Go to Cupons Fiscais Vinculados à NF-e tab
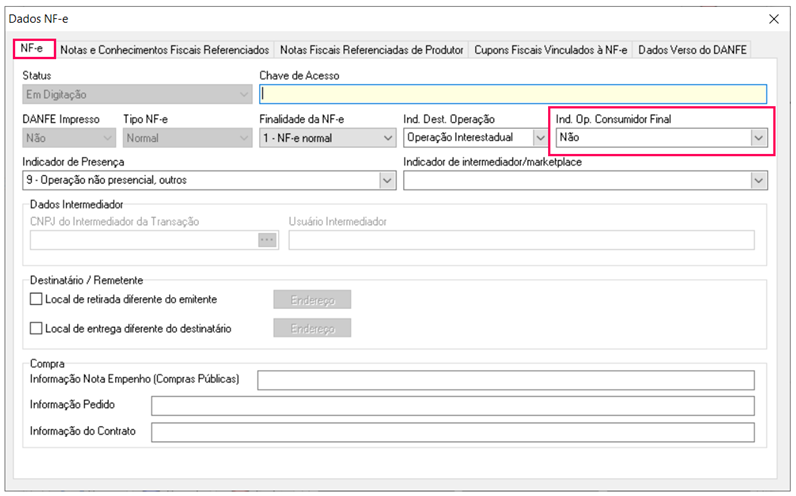796x496 pixels. (x=551, y=50)
